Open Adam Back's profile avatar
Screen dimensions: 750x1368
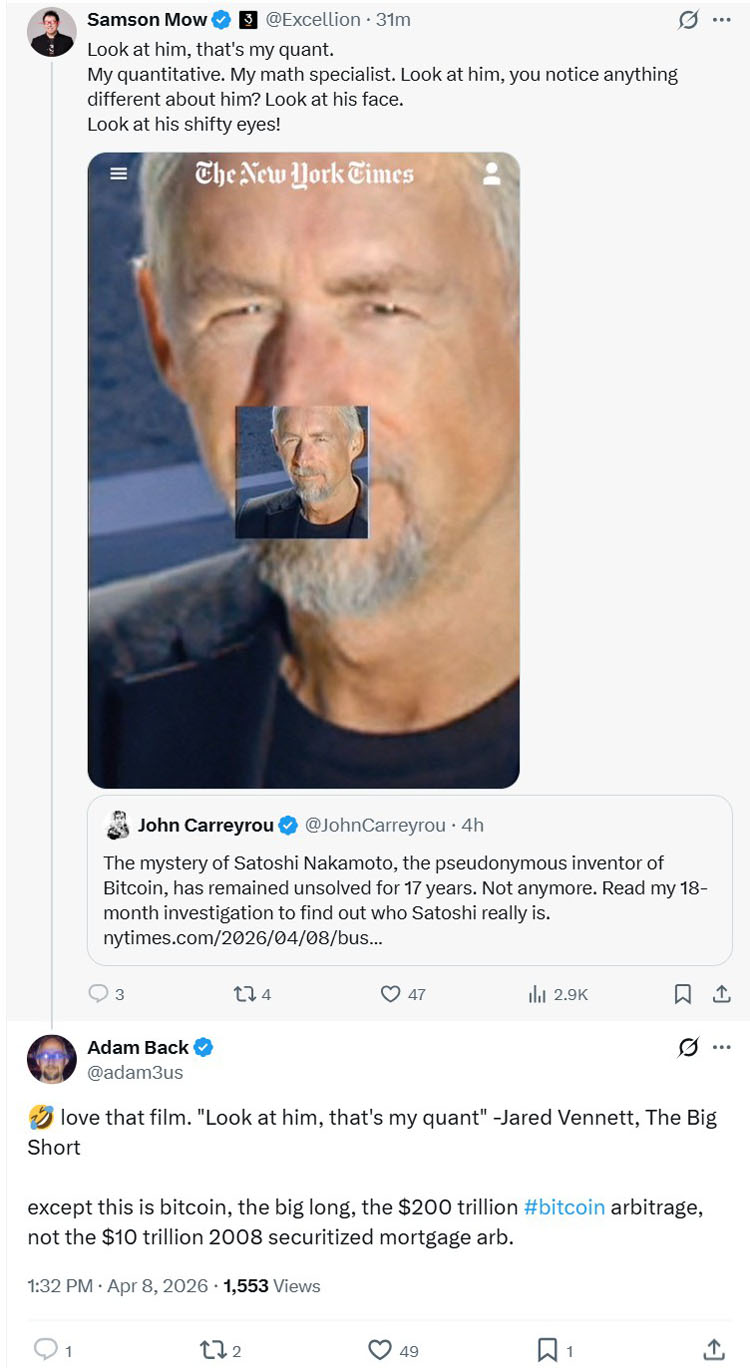point(52,1059)
